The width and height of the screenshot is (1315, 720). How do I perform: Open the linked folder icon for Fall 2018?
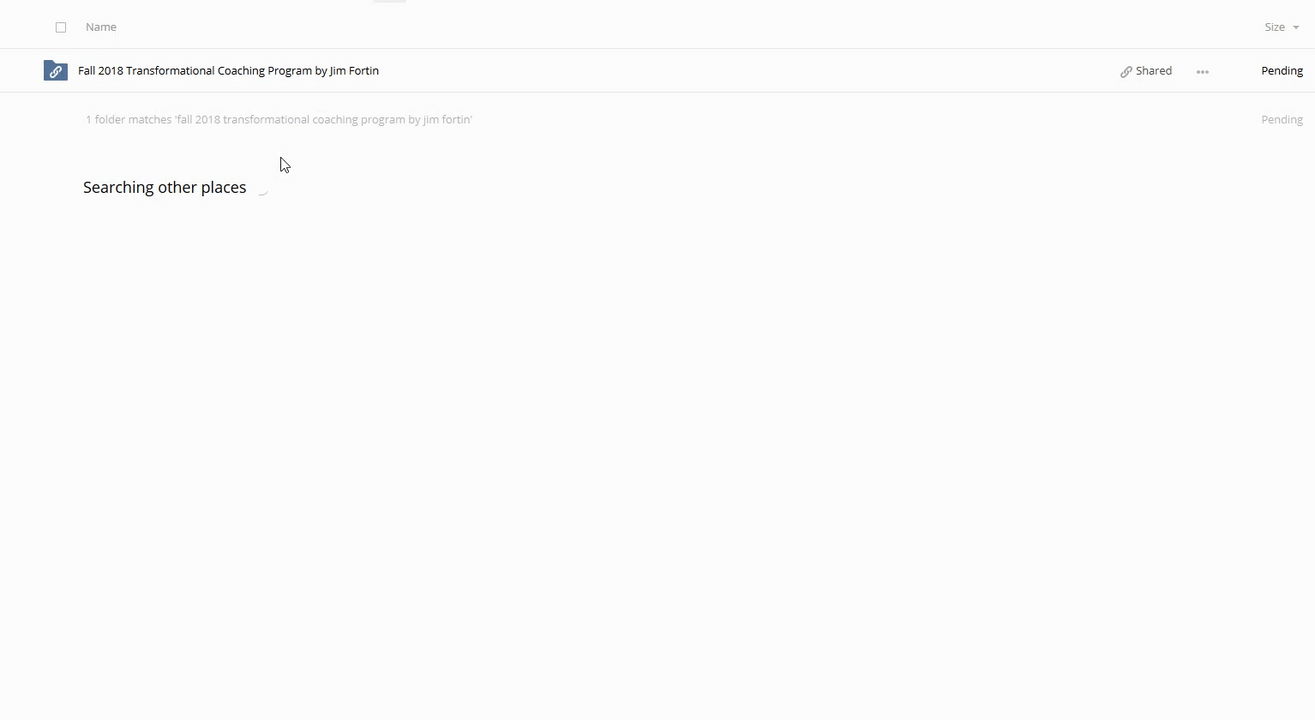(56, 71)
